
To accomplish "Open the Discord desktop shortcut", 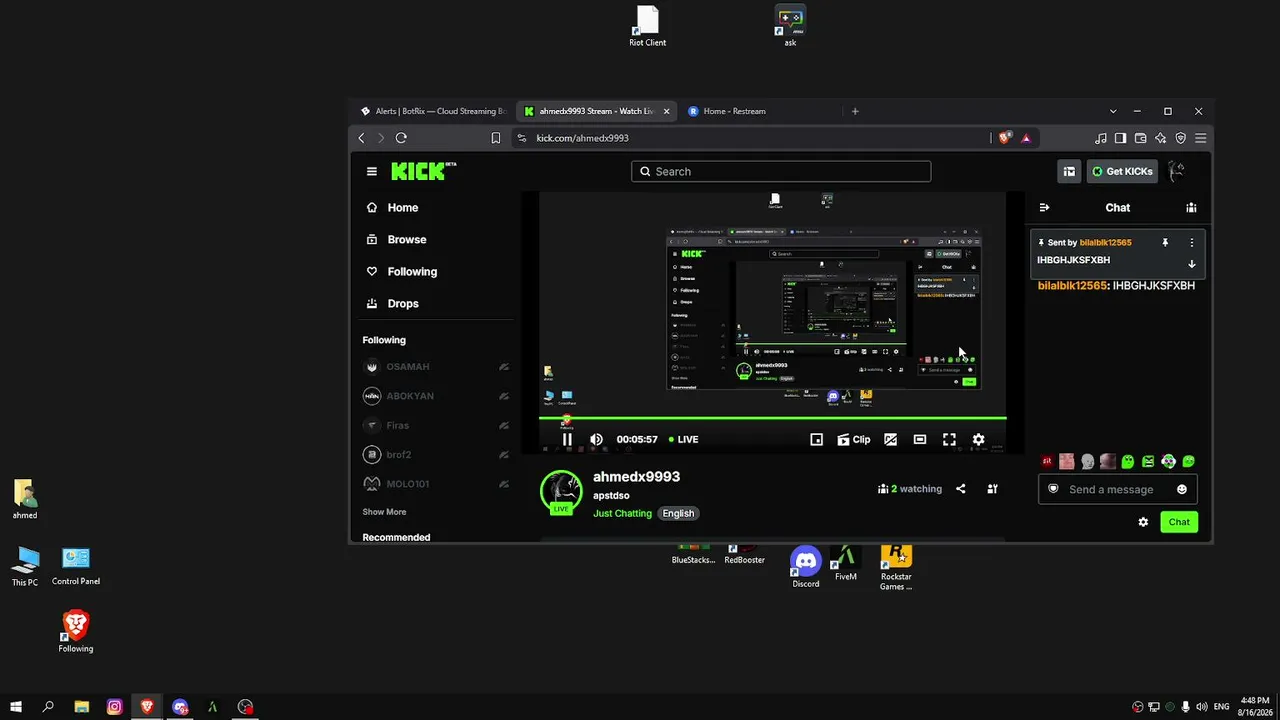I will point(806,567).
